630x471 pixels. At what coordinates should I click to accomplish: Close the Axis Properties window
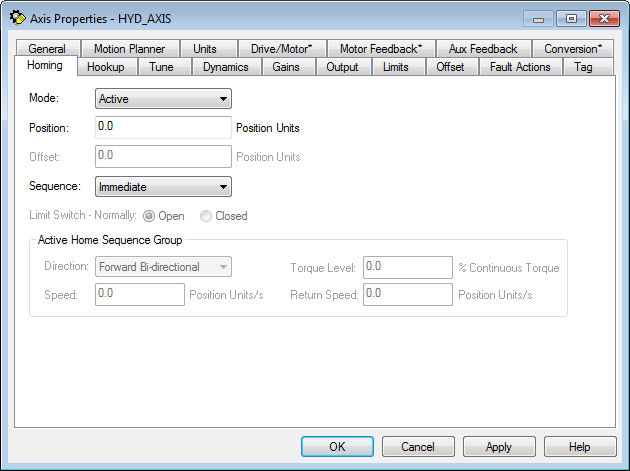(602, 18)
